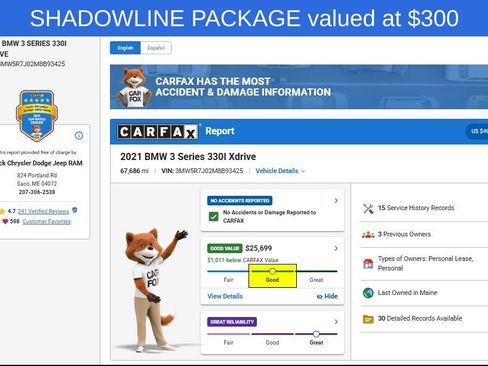The height and width of the screenshot is (366, 488).
Task: Select '30 Detailed Records Available' text
Action: (420, 318)
